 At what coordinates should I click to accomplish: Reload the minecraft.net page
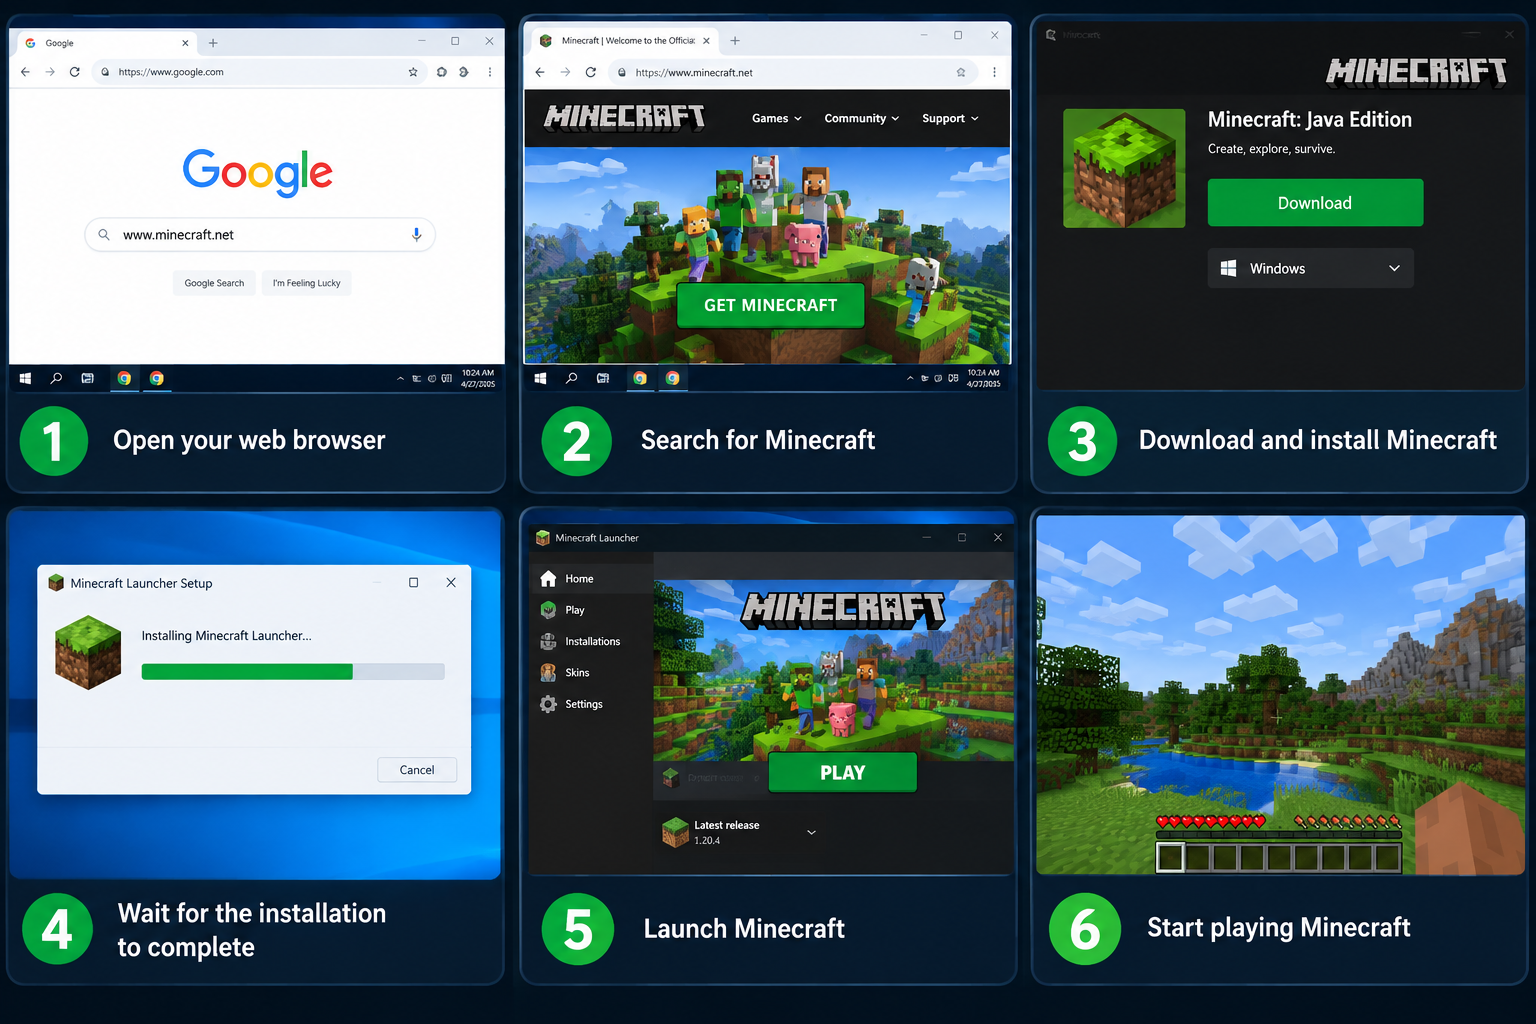pyautogui.click(x=591, y=72)
